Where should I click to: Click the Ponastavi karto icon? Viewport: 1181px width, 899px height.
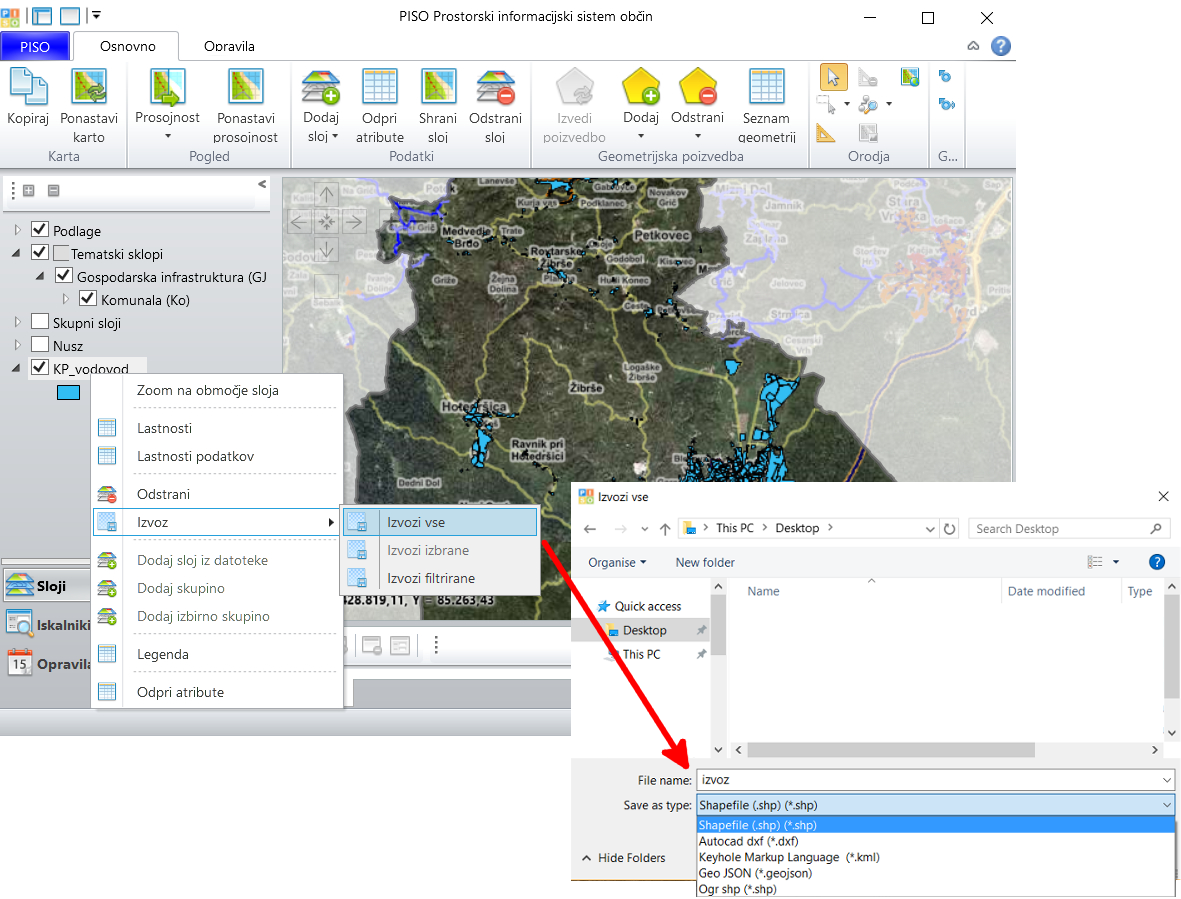(88, 87)
